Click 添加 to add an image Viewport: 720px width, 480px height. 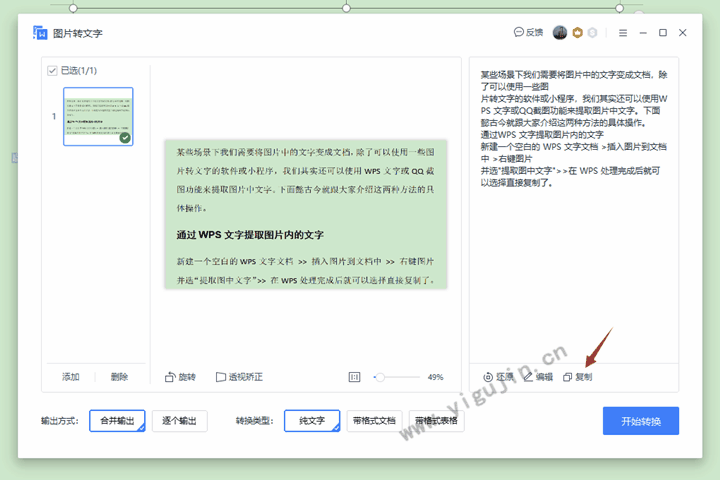tap(71, 377)
